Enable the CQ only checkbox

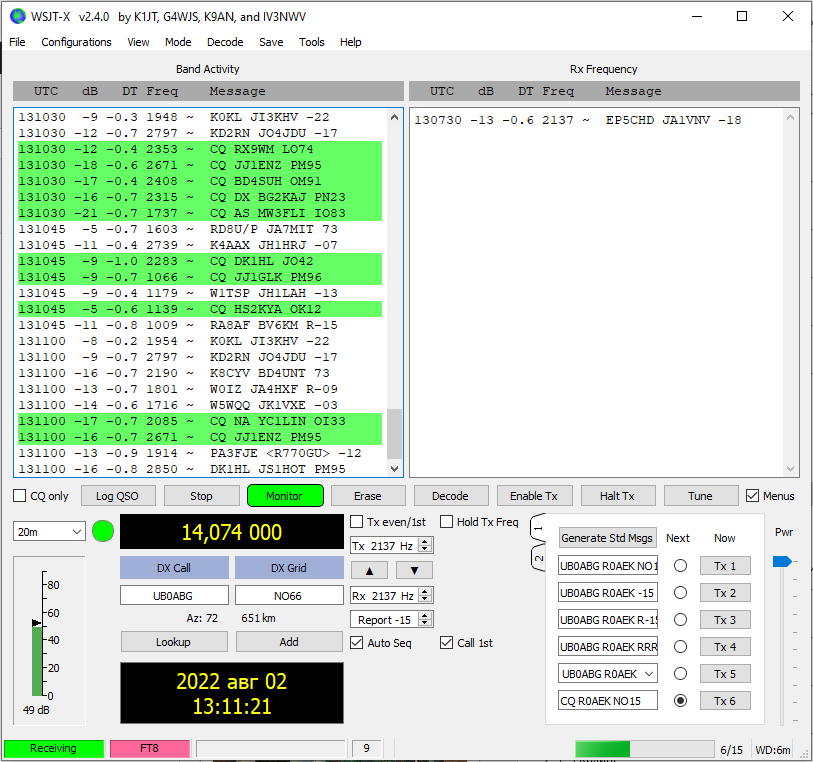(x=16, y=496)
